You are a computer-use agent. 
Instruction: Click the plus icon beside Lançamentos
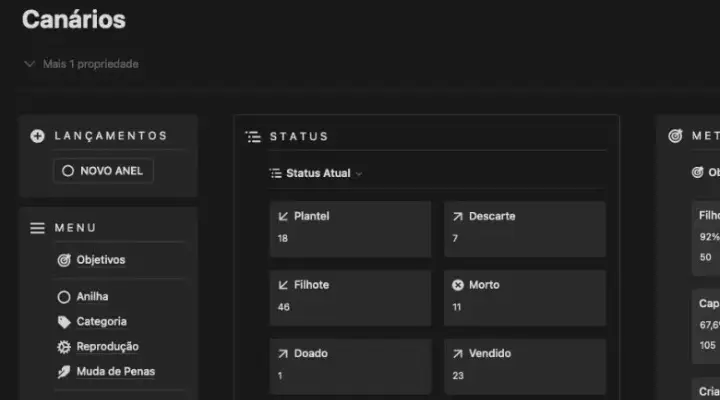(38, 136)
